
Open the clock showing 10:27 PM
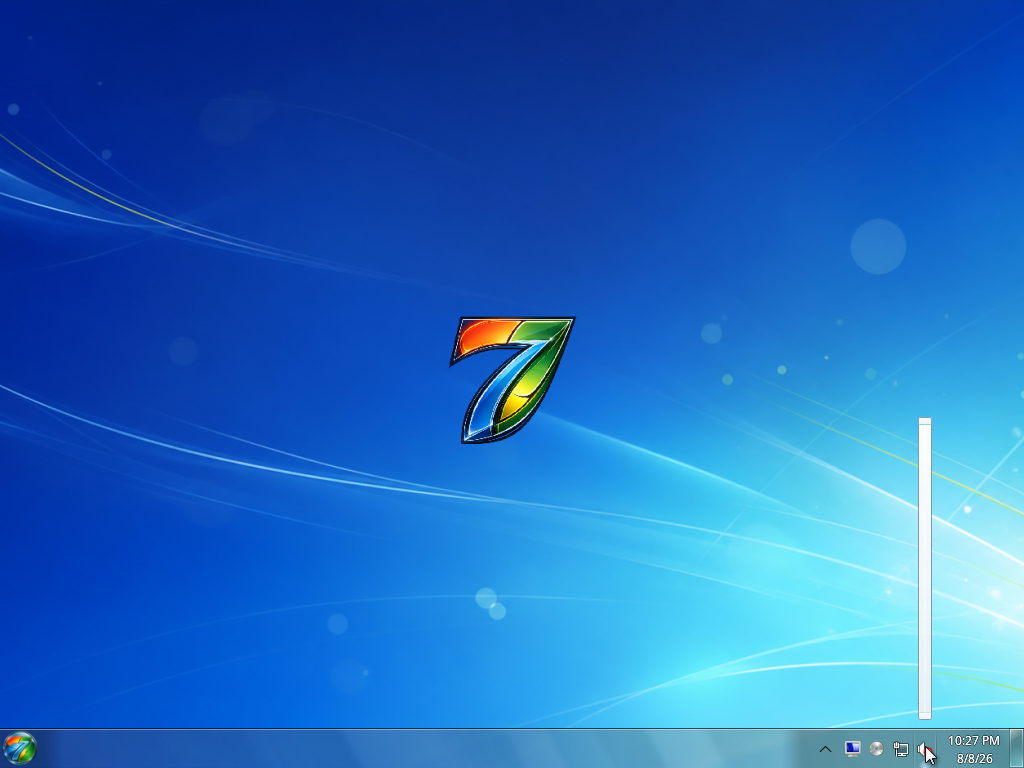(x=974, y=749)
